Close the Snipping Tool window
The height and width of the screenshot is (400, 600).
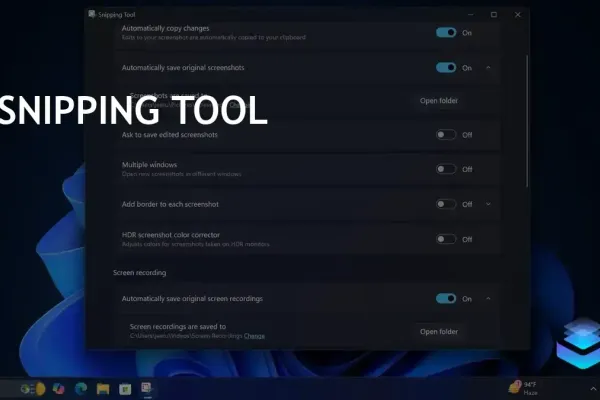click(x=518, y=15)
